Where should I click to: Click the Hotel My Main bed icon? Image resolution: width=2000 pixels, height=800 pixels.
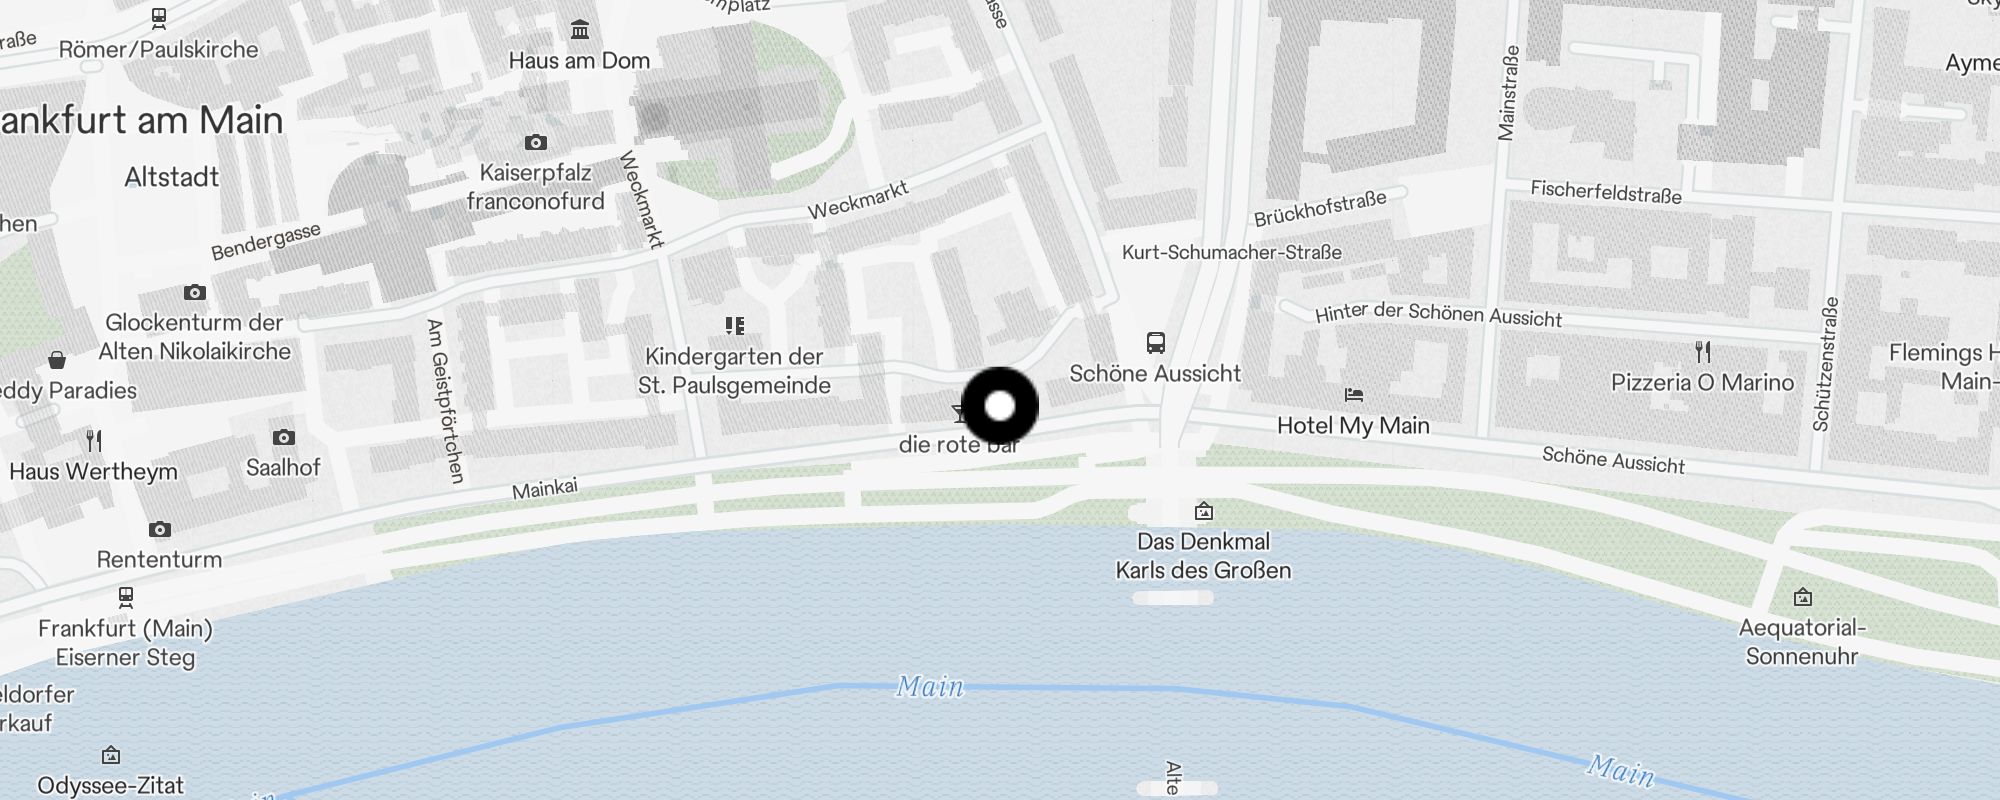click(x=1354, y=395)
